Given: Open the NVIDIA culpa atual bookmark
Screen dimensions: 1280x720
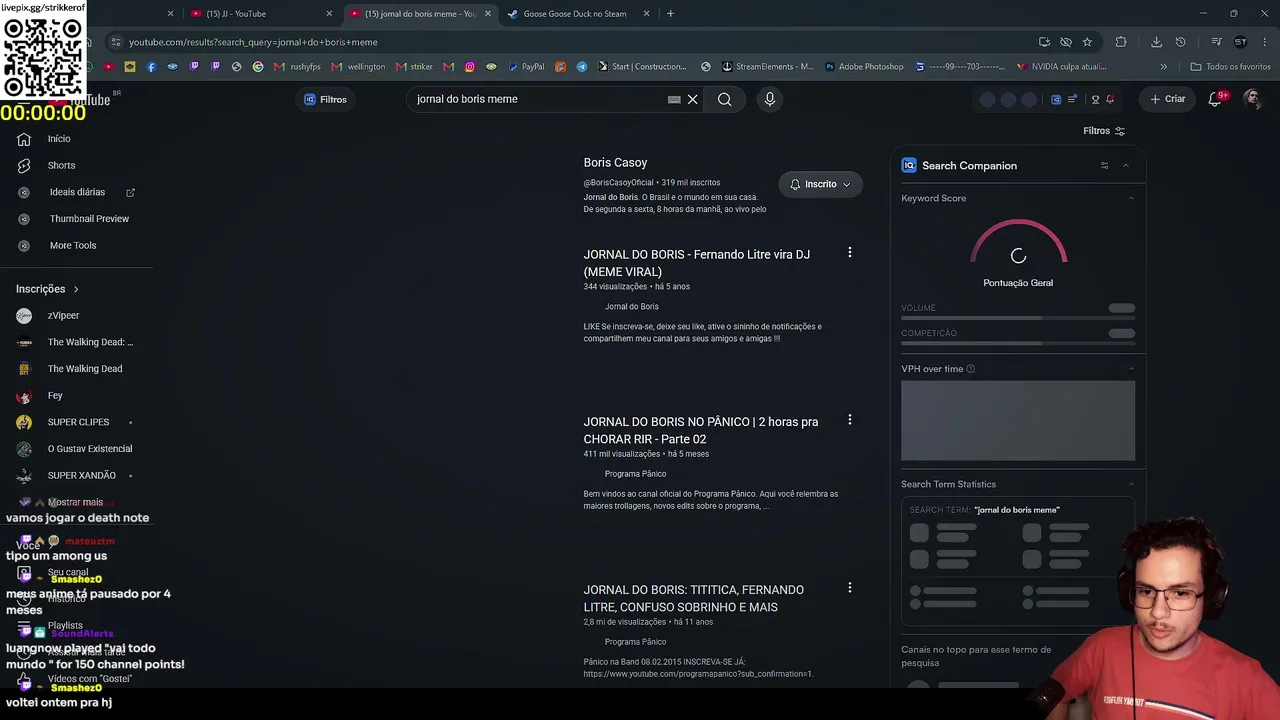Looking at the screenshot, I should 1061,67.
